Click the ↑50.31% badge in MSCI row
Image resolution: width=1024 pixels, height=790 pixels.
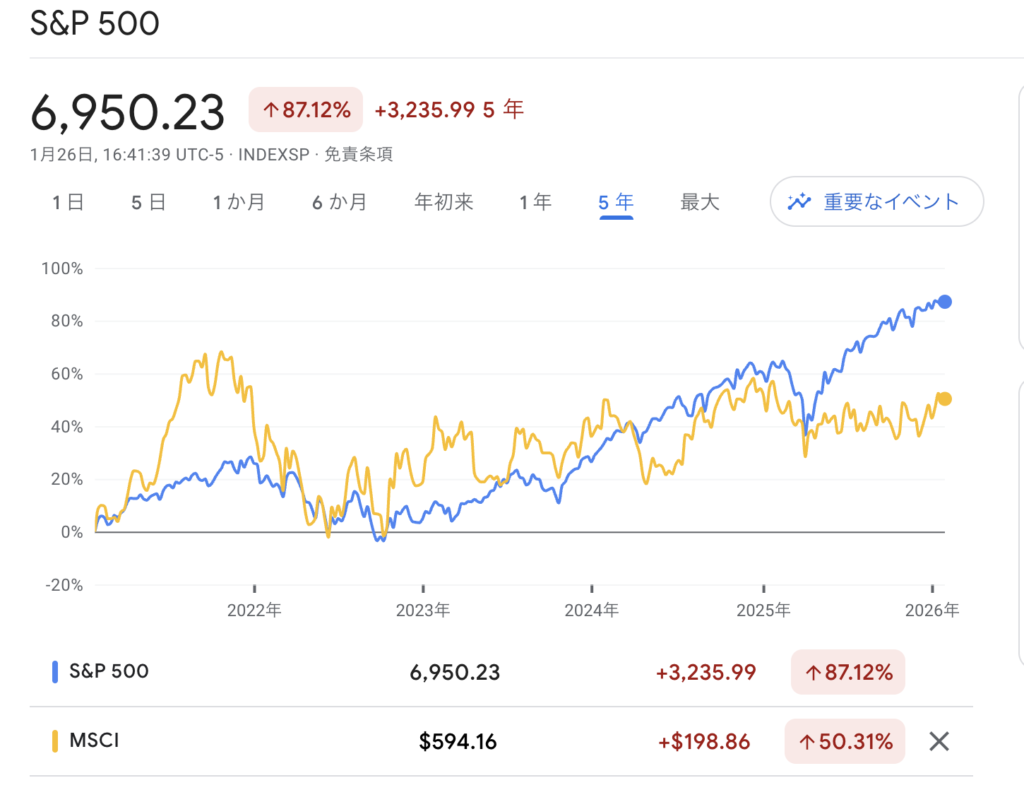pyautogui.click(x=845, y=741)
